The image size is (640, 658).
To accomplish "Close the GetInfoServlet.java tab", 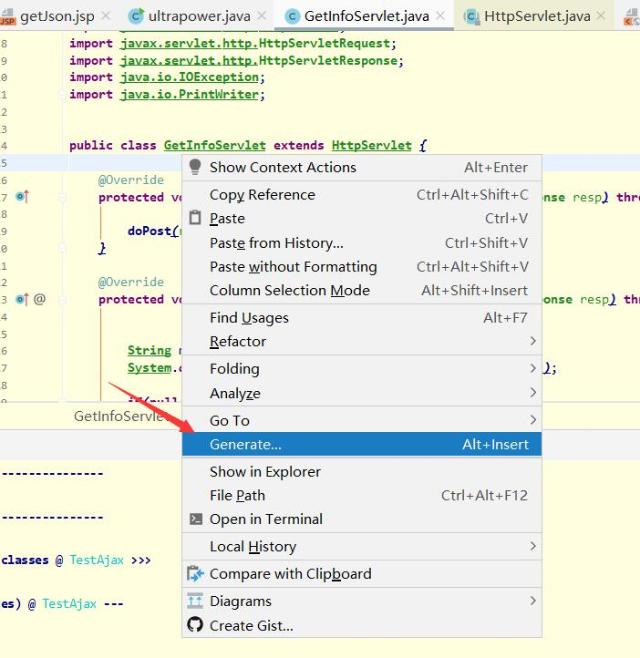I will pyautogui.click(x=440, y=16).
